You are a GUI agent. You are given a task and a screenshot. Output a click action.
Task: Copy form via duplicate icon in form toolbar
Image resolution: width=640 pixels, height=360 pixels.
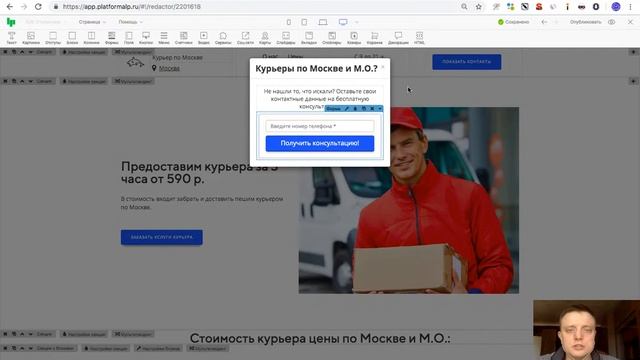click(x=364, y=109)
